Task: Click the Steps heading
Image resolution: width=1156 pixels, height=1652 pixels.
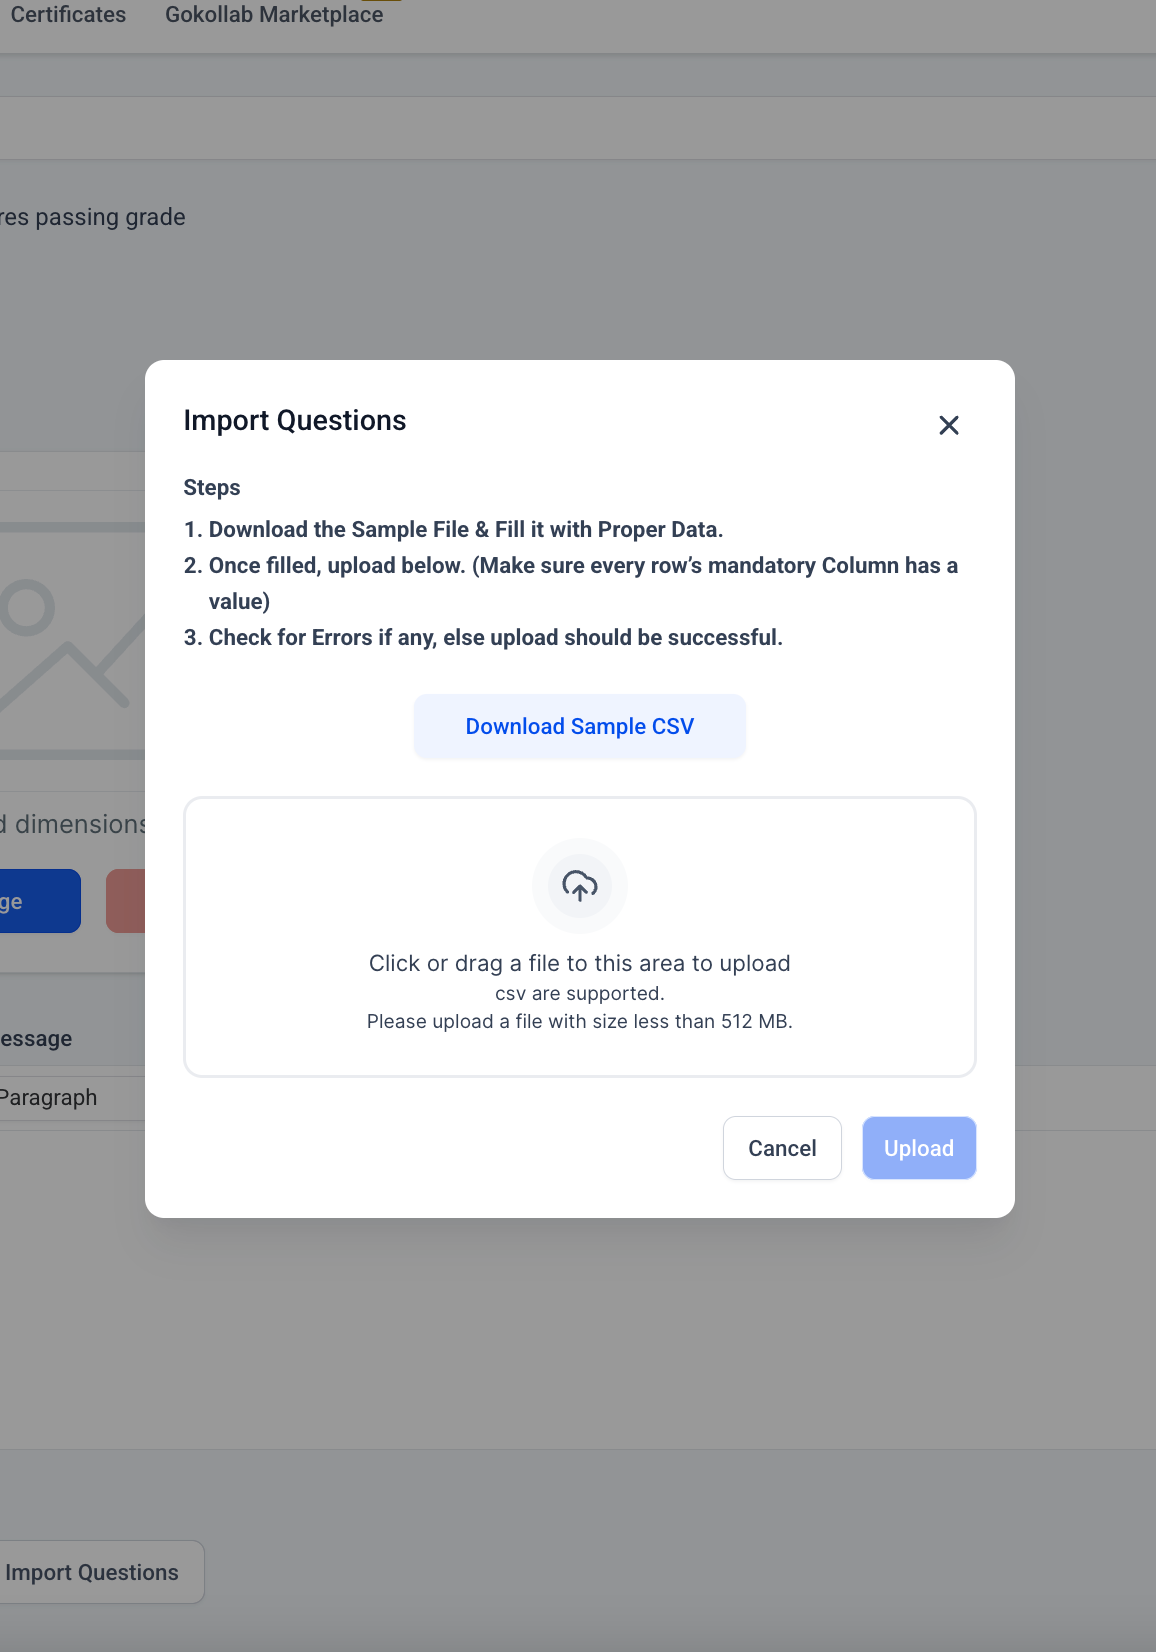Action: pyautogui.click(x=212, y=487)
